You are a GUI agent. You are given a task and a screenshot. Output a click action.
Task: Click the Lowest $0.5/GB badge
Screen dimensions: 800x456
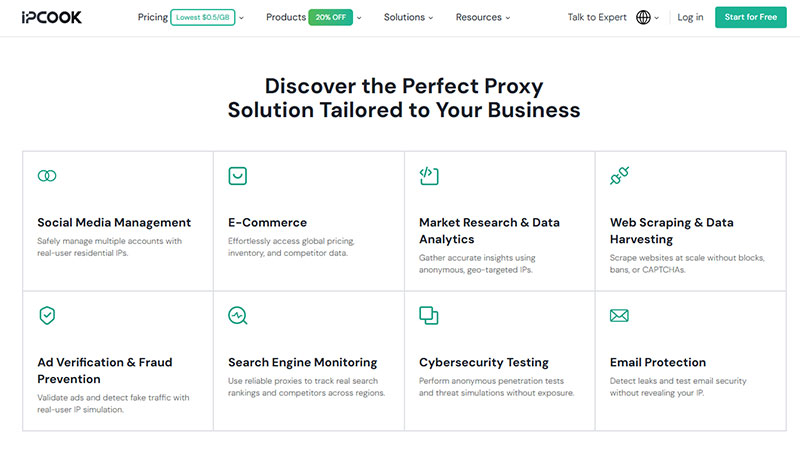203,17
